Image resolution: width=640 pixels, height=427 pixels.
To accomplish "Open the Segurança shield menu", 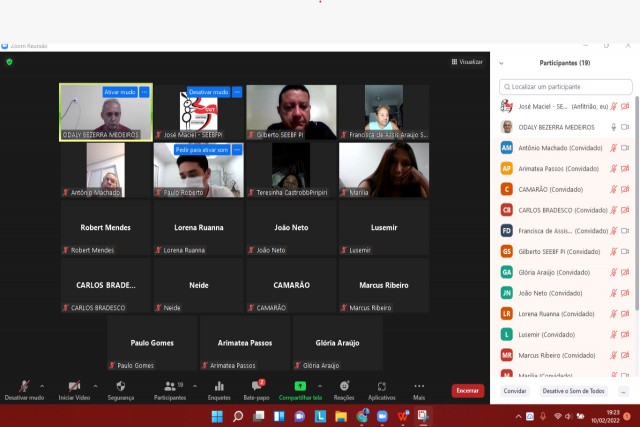I will (121, 386).
